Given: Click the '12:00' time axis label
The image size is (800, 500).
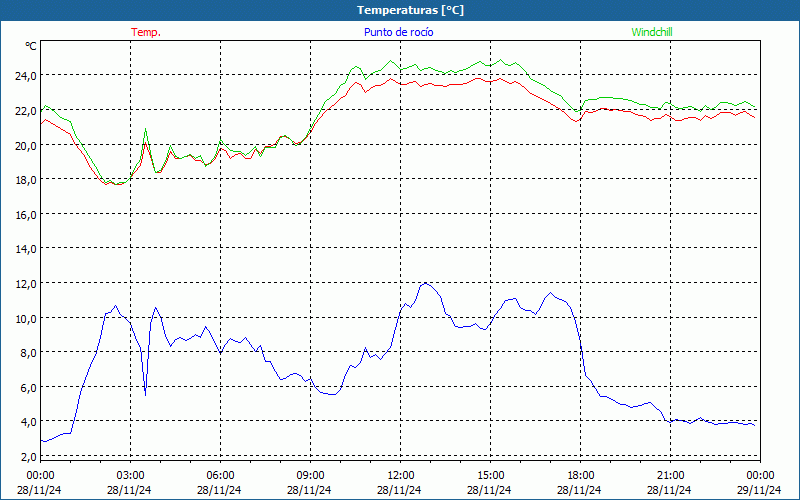Looking at the screenshot, I should [401, 476].
